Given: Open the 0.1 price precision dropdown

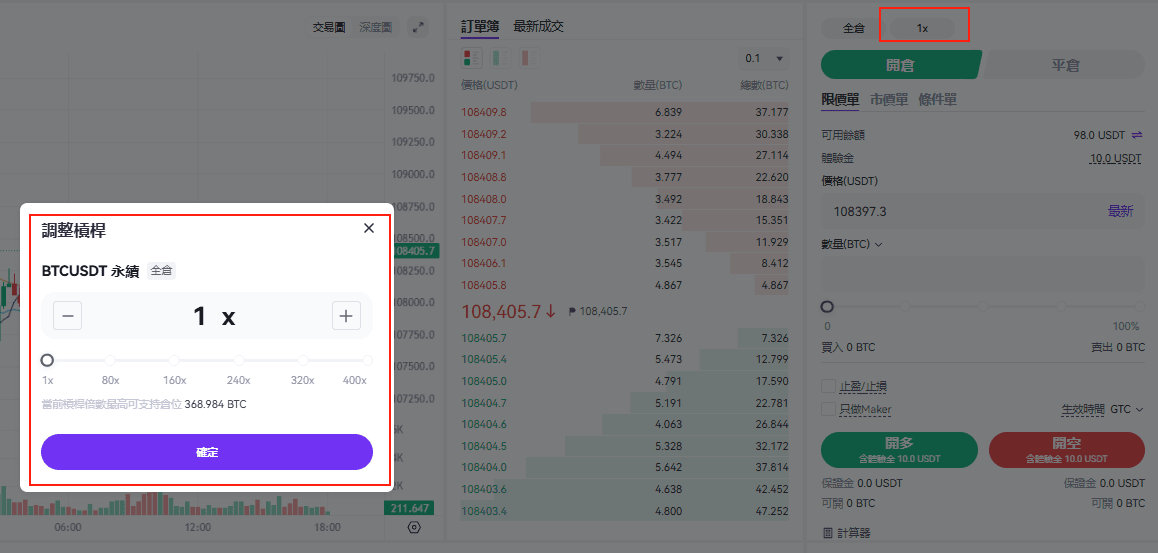Looking at the screenshot, I should pyautogui.click(x=764, y=58).
